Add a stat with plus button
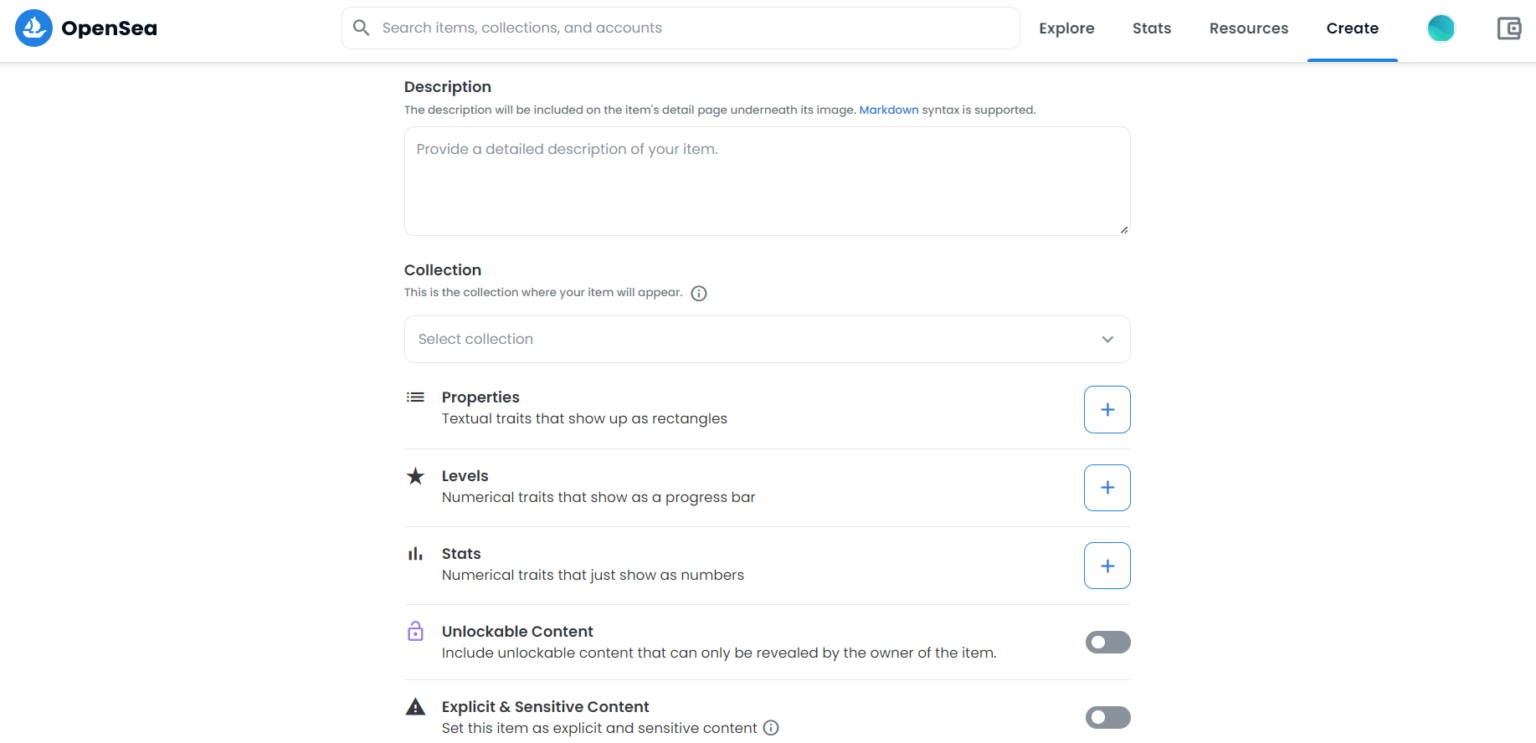The width and height of the screenshot is (1536, 743). click(x=1107, y=565)
